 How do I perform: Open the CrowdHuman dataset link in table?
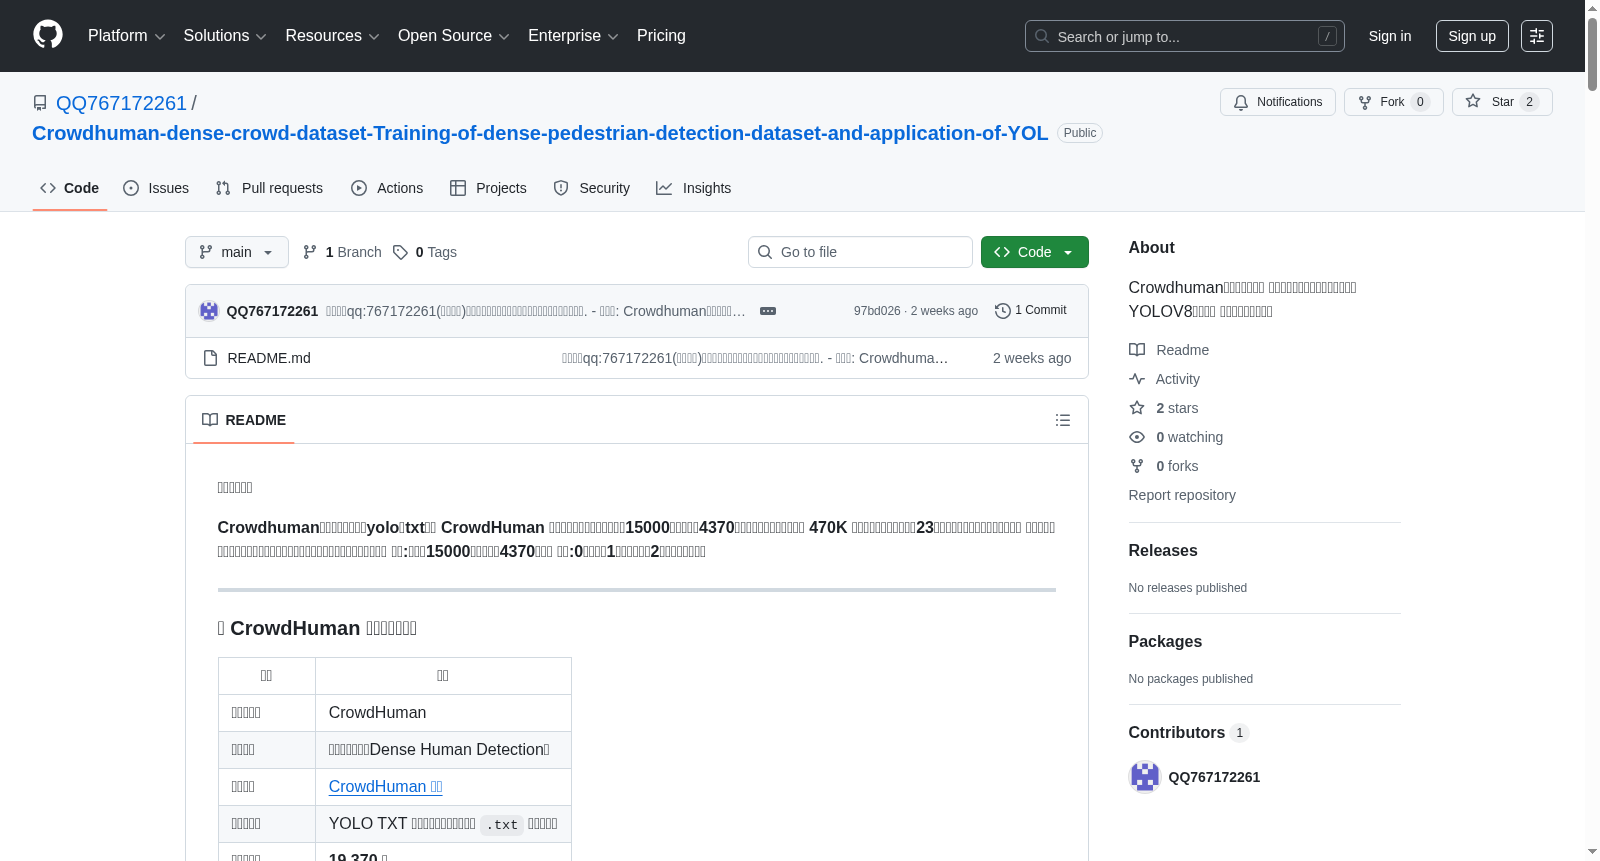pos(386,787)
